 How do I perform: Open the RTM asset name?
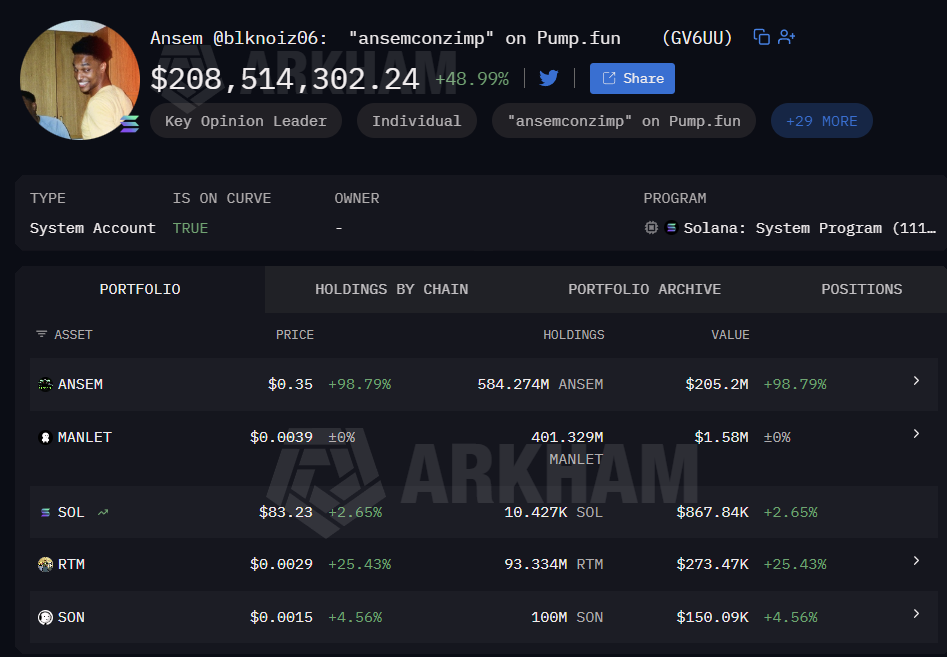point(71,564)
